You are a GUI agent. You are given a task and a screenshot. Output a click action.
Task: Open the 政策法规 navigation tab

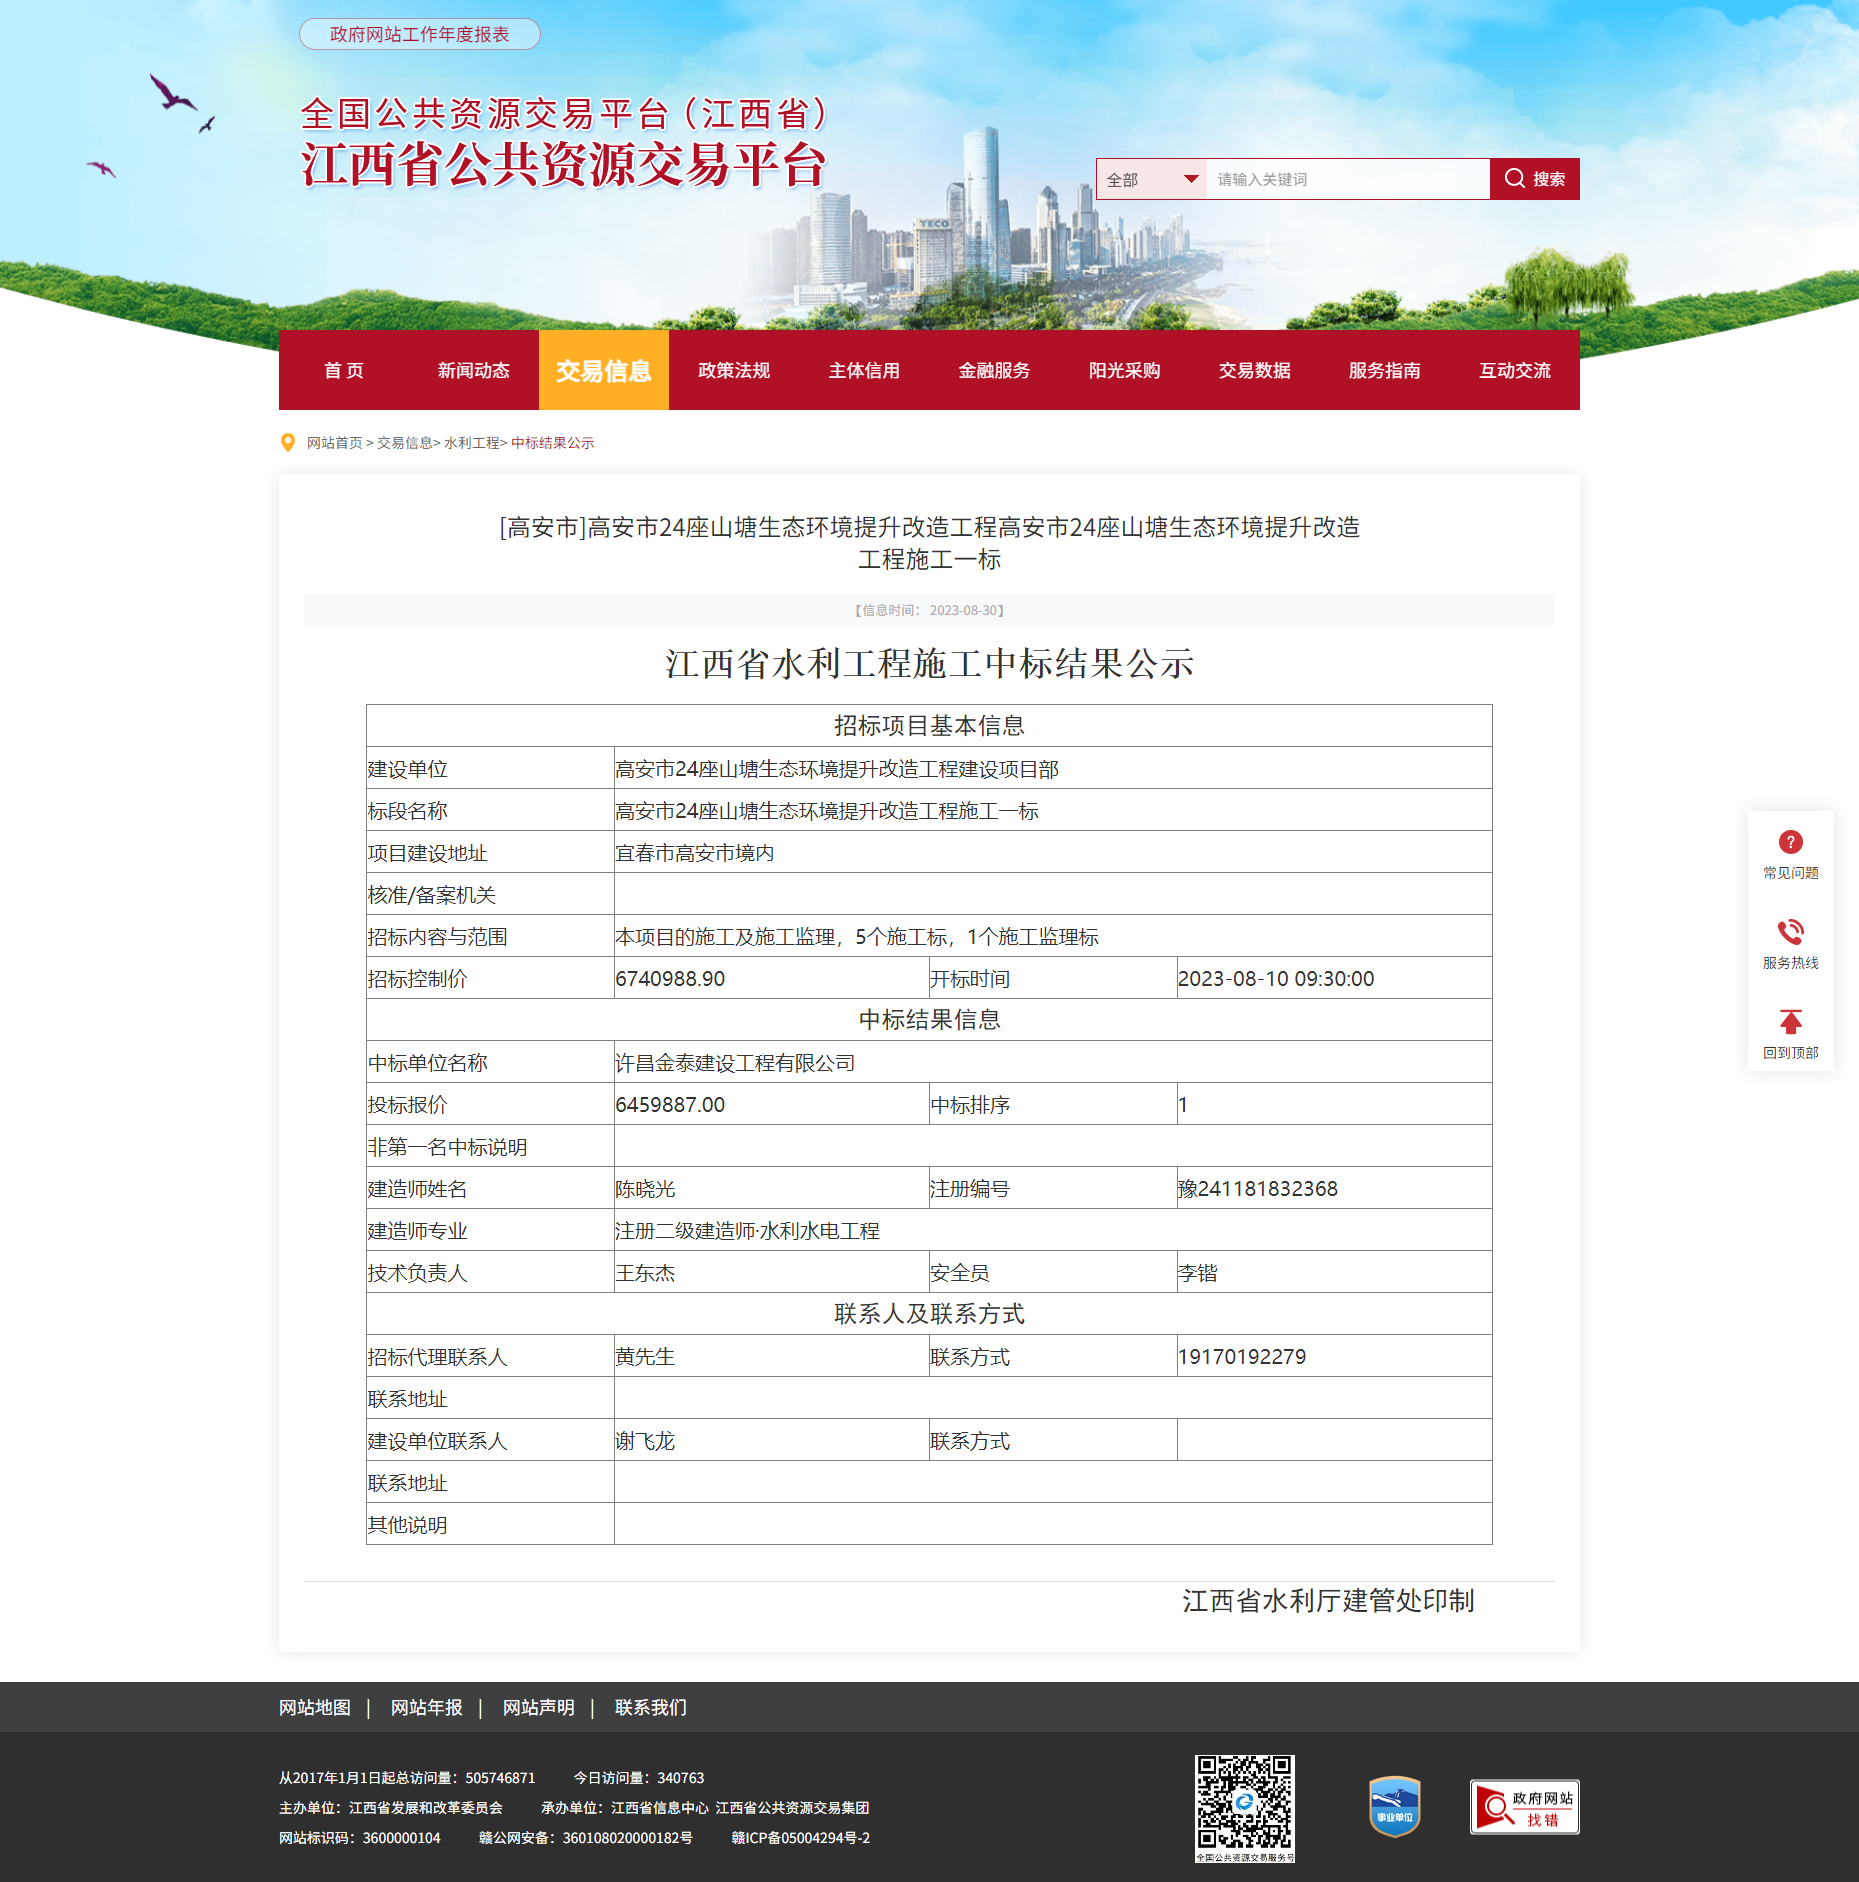734,370
